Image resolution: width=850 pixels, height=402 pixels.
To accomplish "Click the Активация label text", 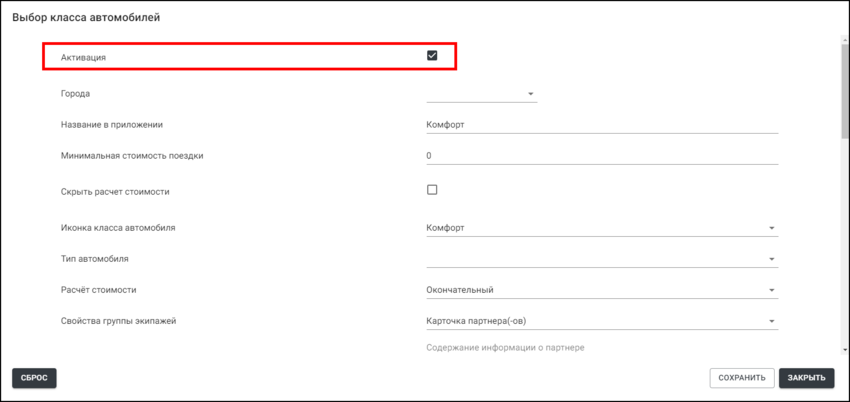I will click(x=83, y=57).
